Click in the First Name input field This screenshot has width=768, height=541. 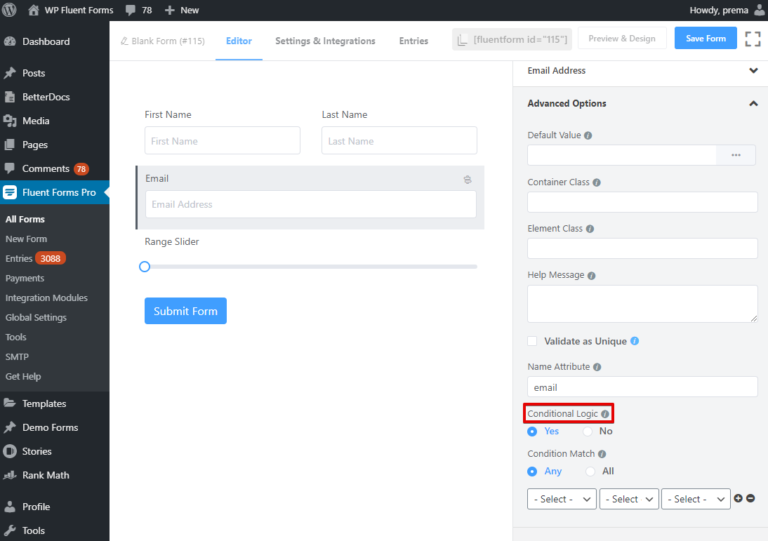pyautogui.click(x=222, y=141)
